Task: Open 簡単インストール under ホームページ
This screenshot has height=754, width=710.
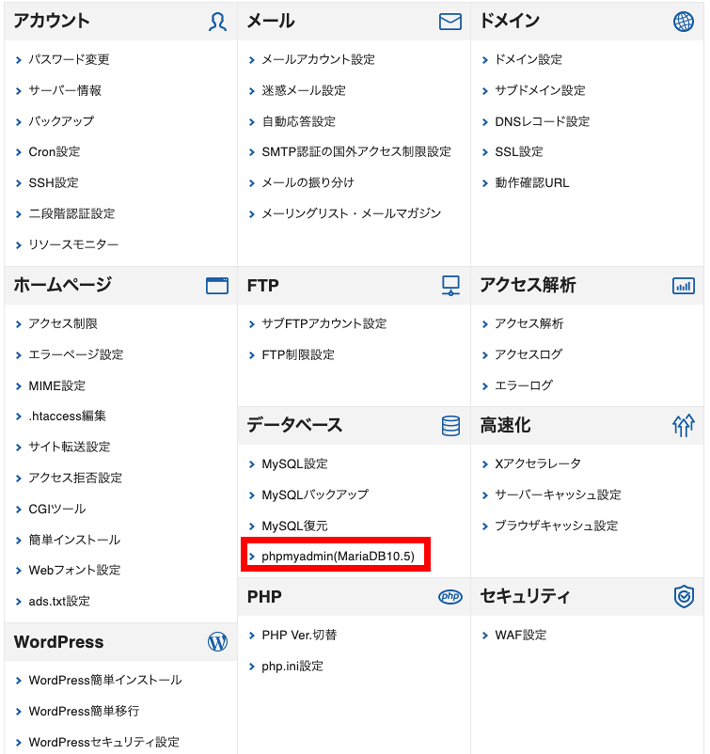Action: pos(75,540)
